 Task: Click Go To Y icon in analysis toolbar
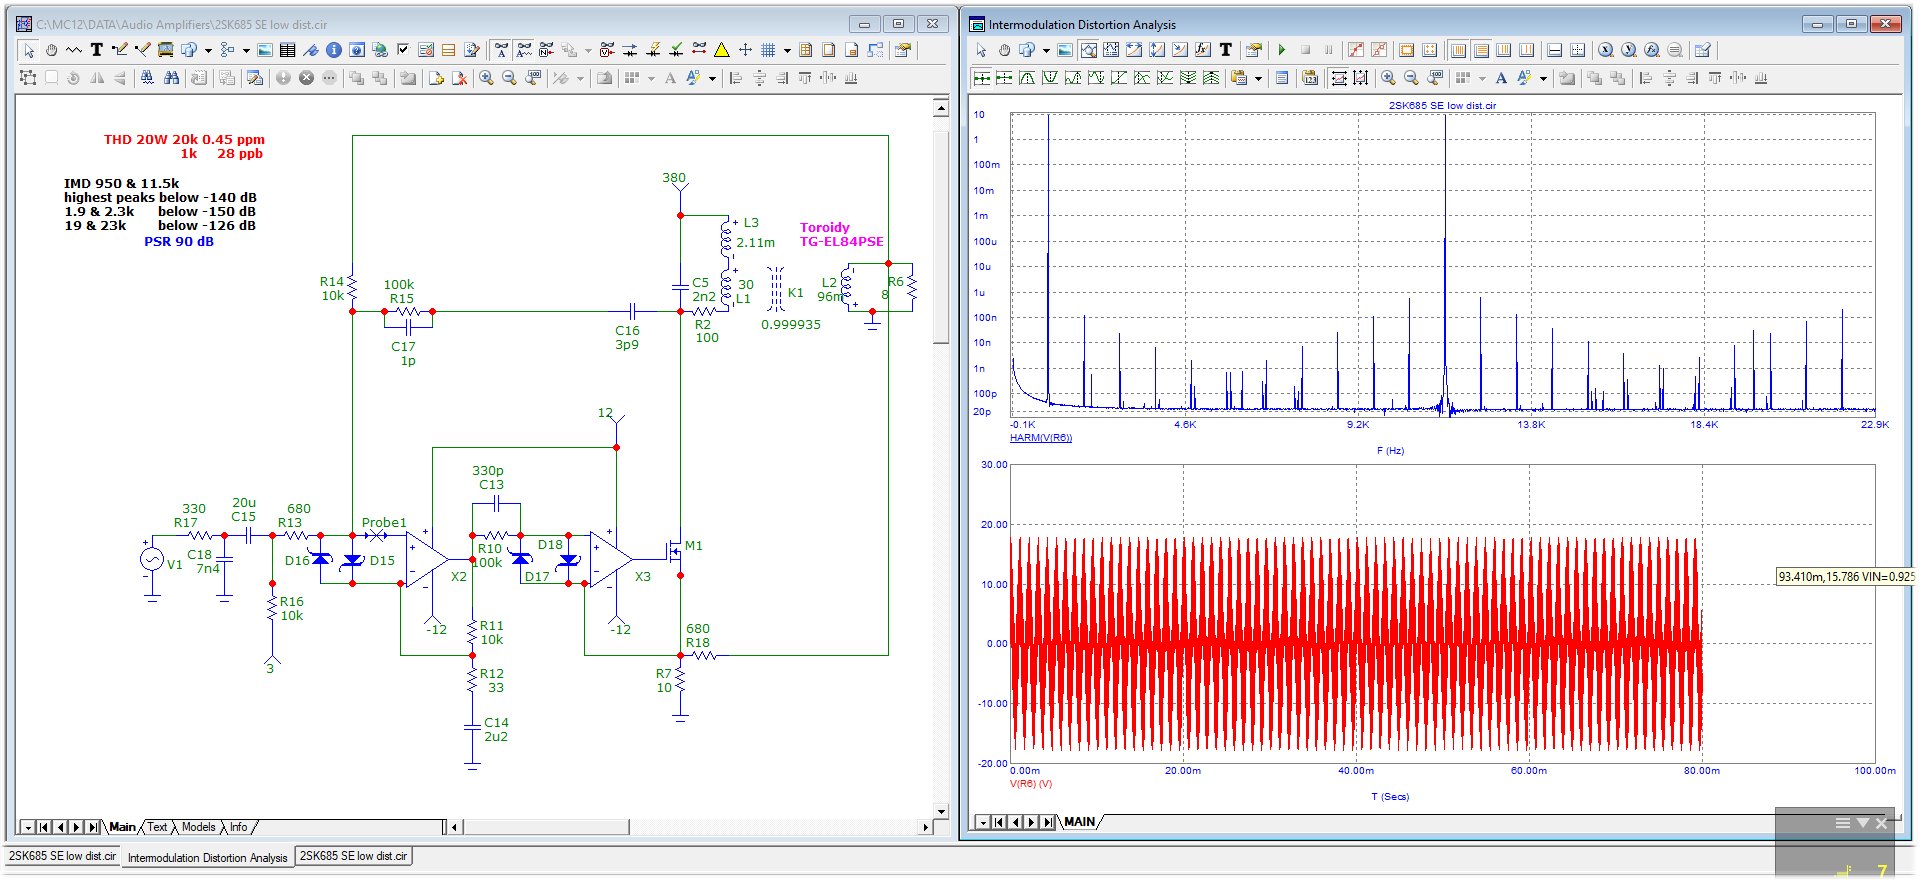point(1629,50)
